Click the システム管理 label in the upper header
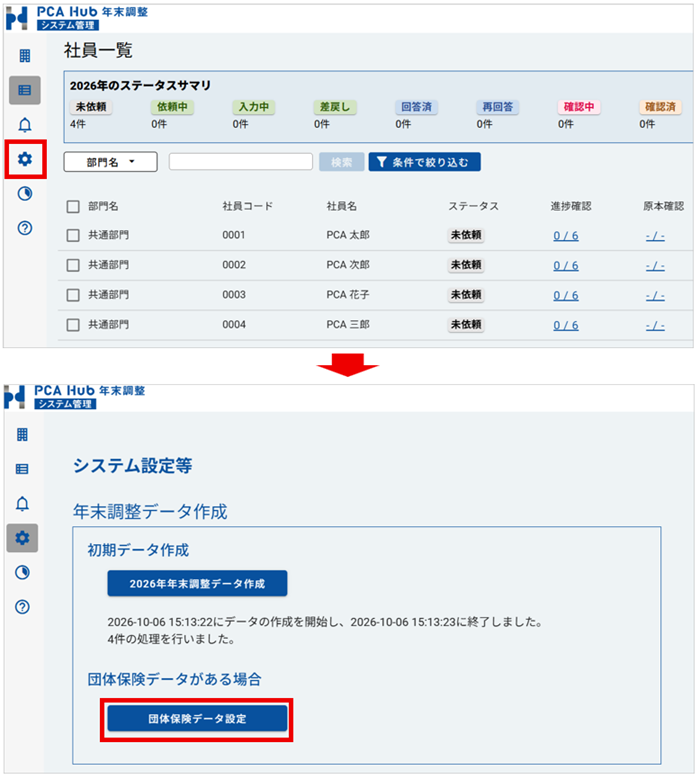 coord(68,25)
